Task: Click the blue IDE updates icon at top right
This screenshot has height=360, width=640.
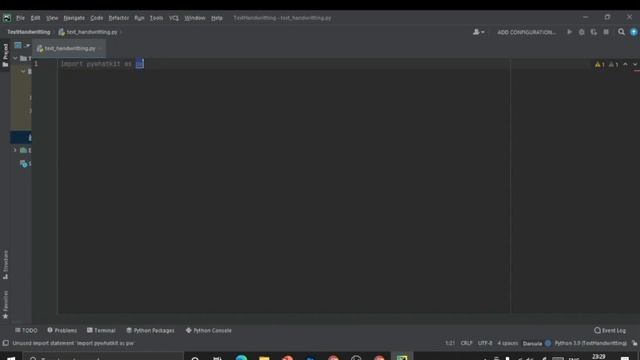Action: 633,32
